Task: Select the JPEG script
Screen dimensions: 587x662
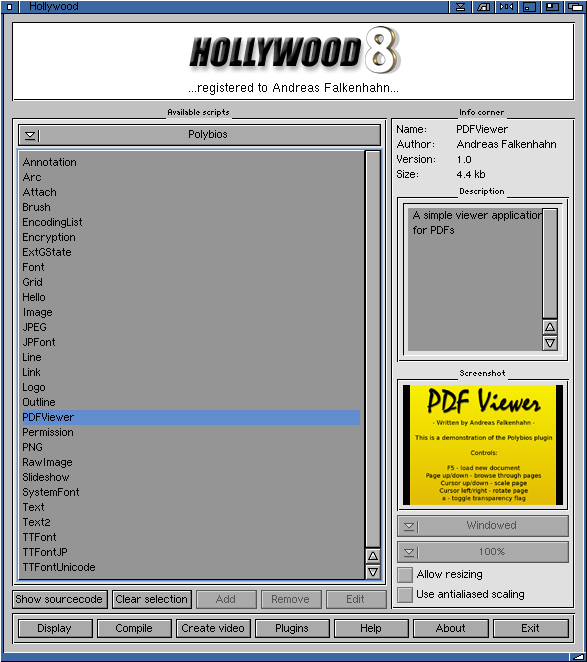Action: tap(191, 327)
